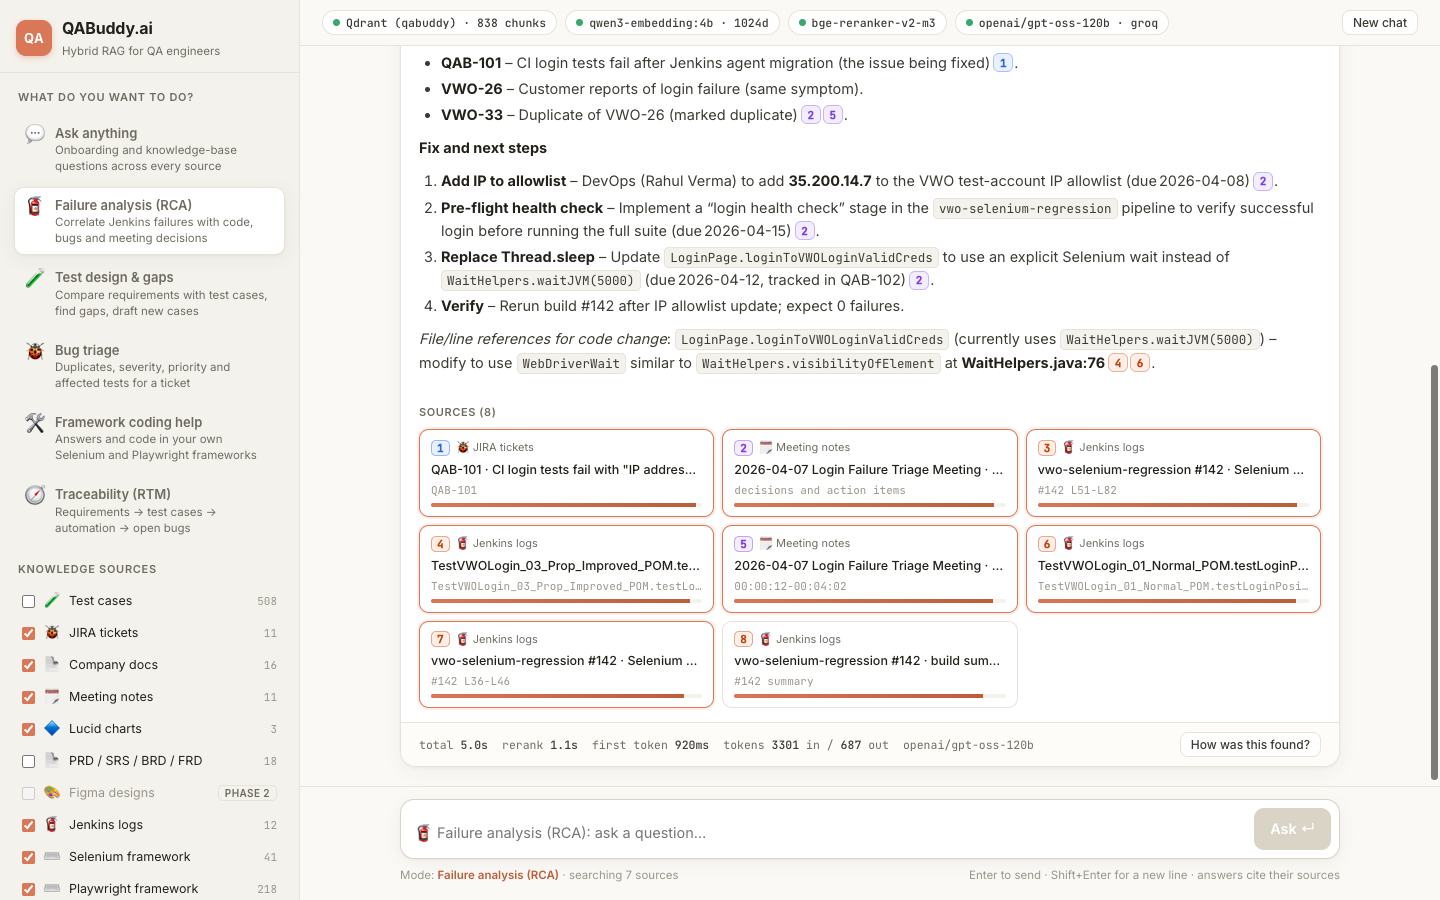Open source card 7 Jenkins logs L36-L46
1440x900 pixels.
tap(566, 664)
